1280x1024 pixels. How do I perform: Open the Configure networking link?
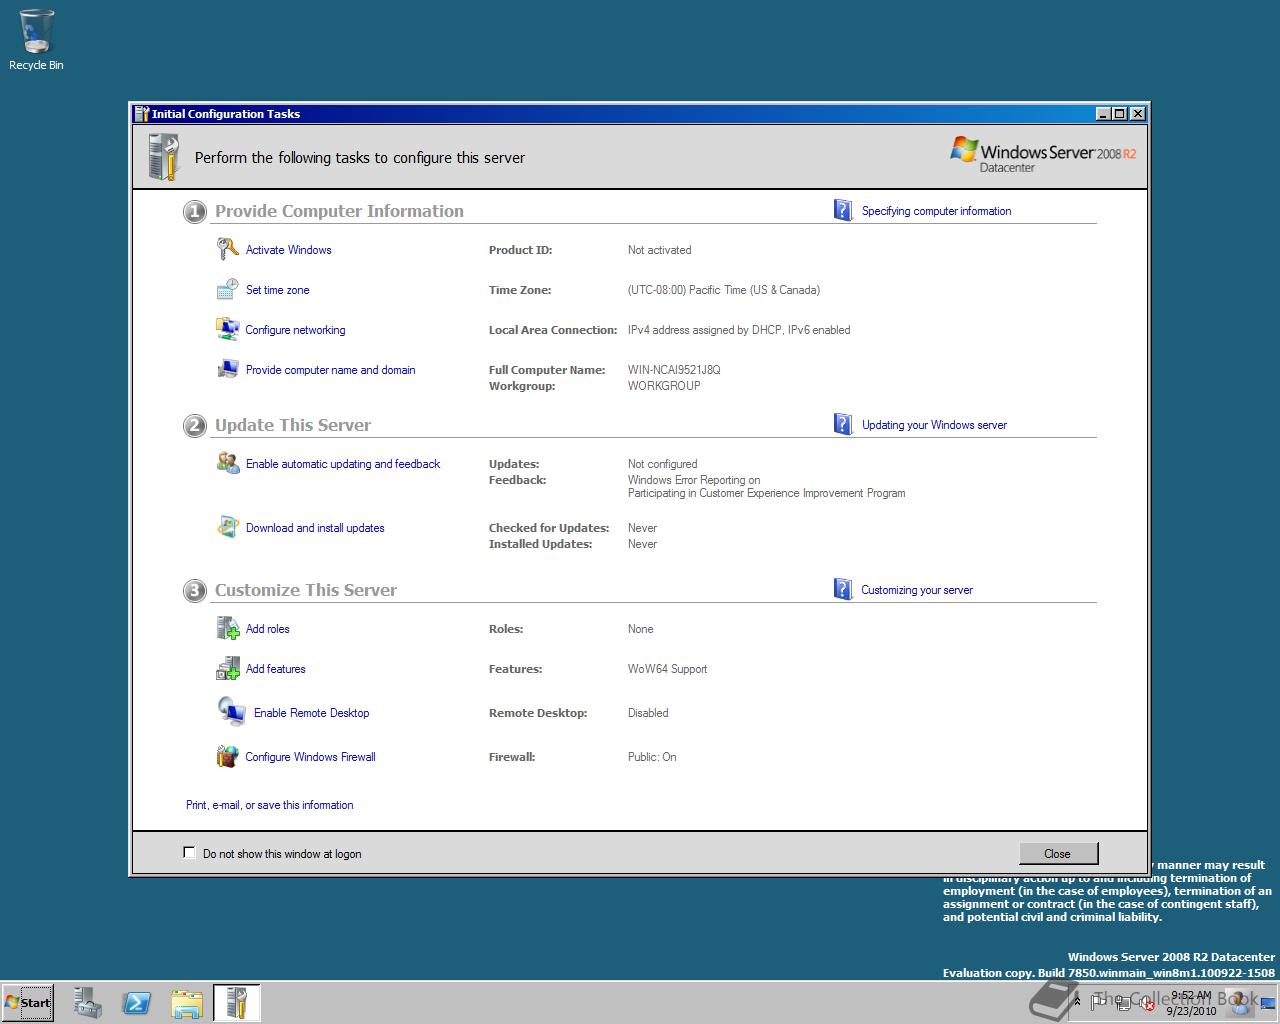[x=295, y=330]
